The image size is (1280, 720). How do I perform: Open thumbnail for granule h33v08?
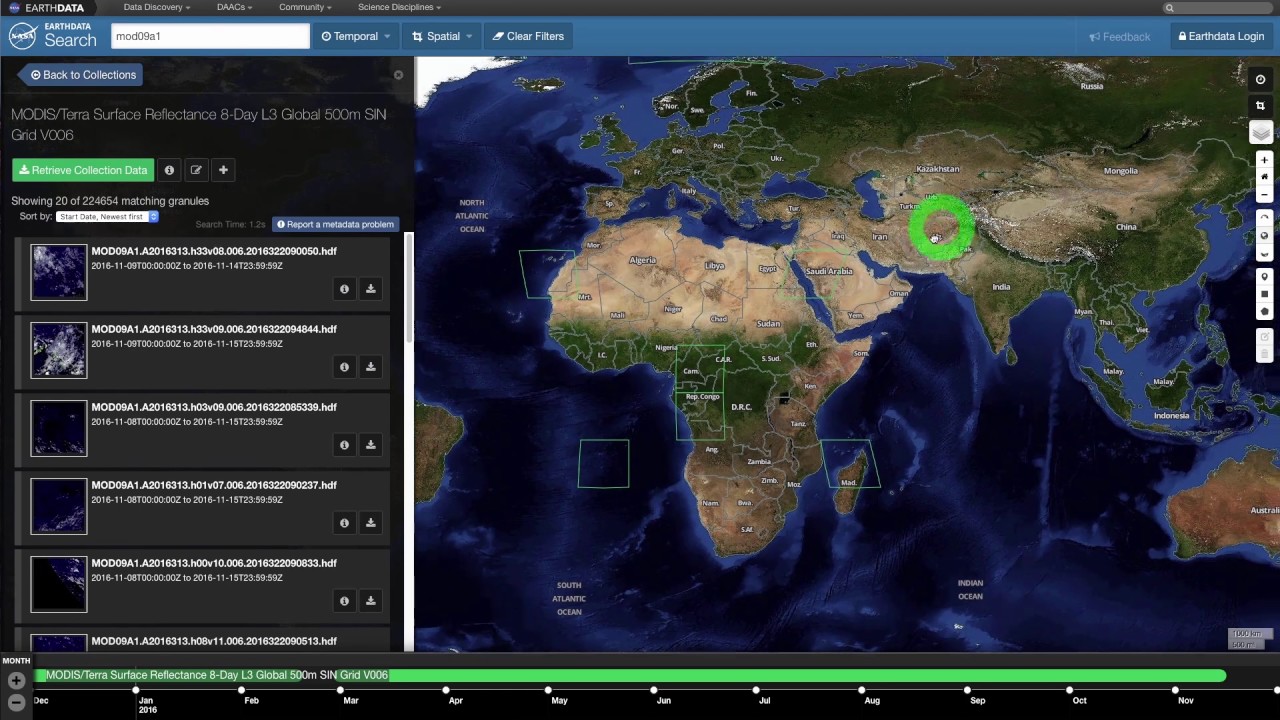(59, 272)
